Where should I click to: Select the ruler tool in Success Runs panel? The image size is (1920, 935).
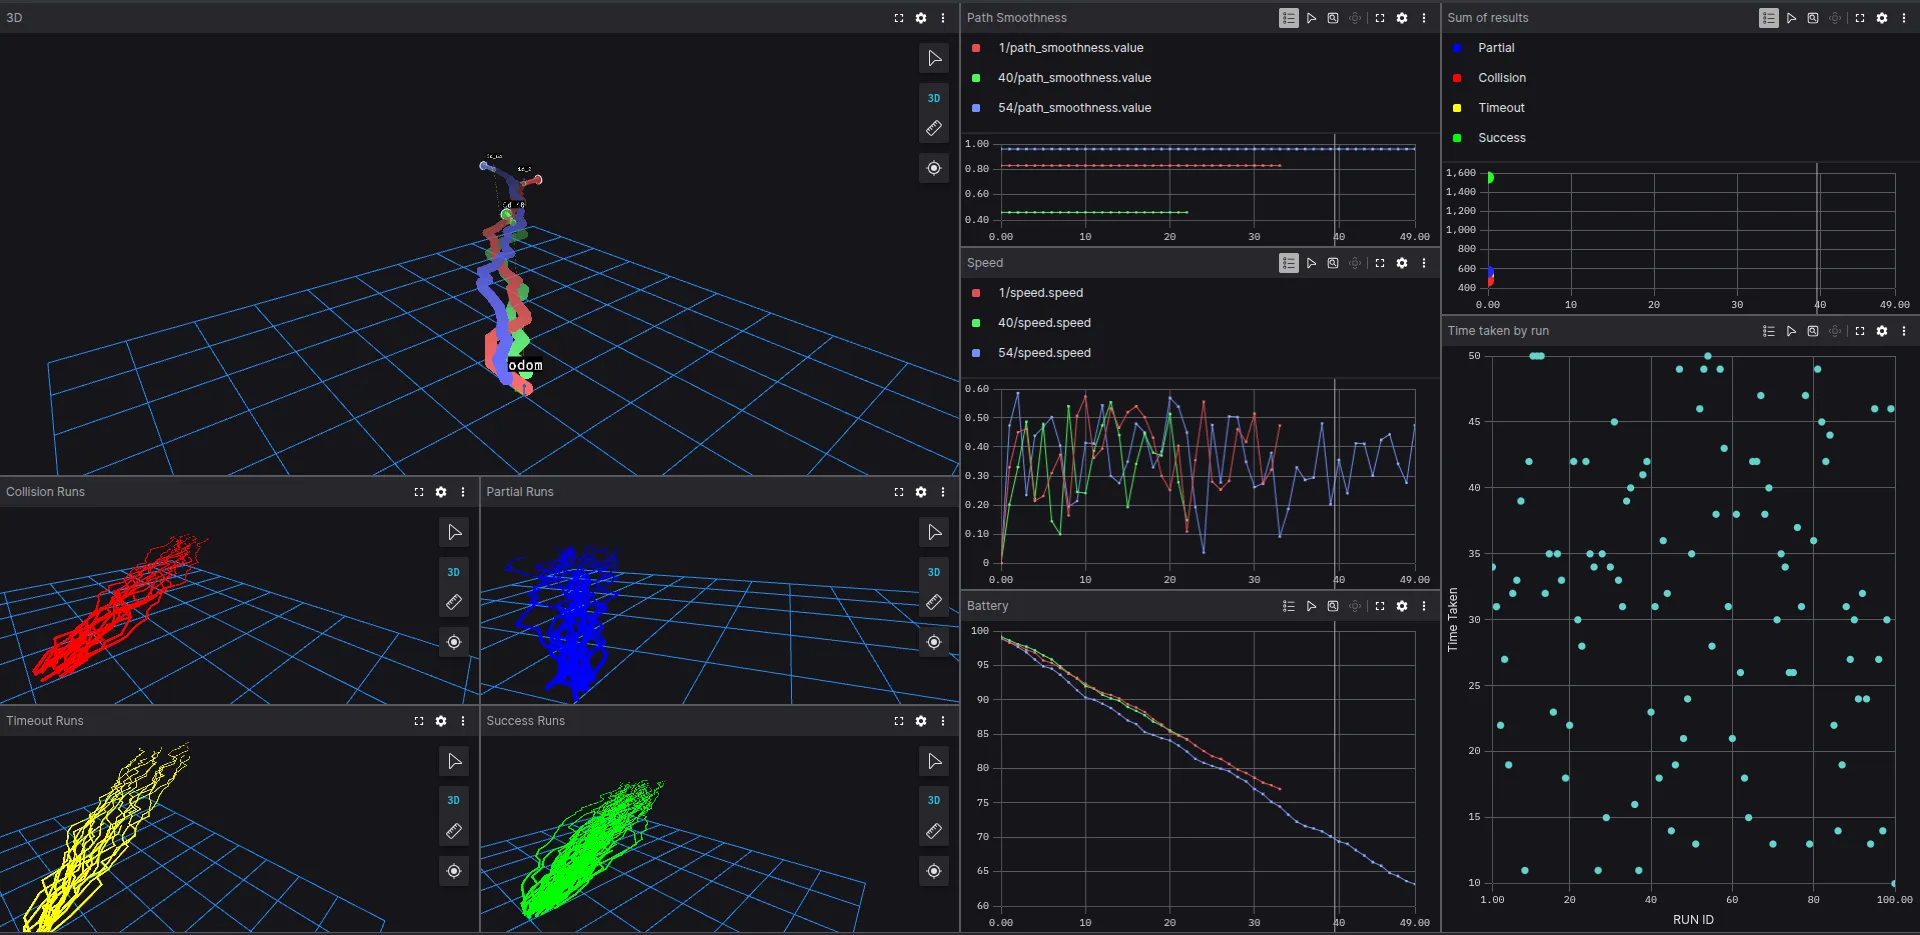click(x=934, y=831)
